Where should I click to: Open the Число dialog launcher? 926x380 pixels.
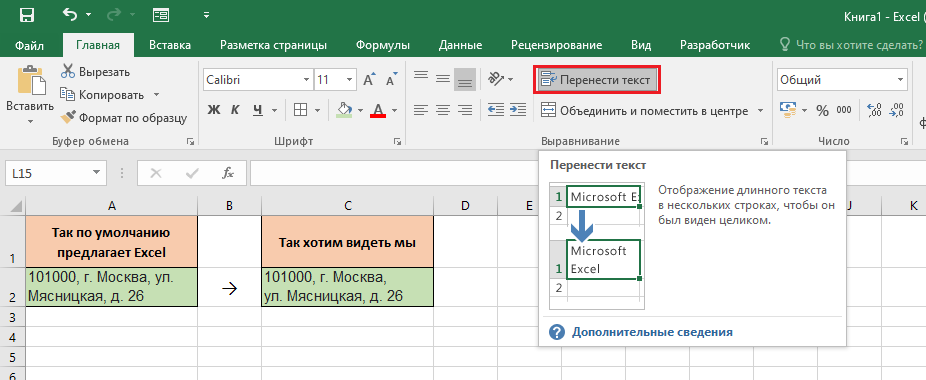coord(905,142)
